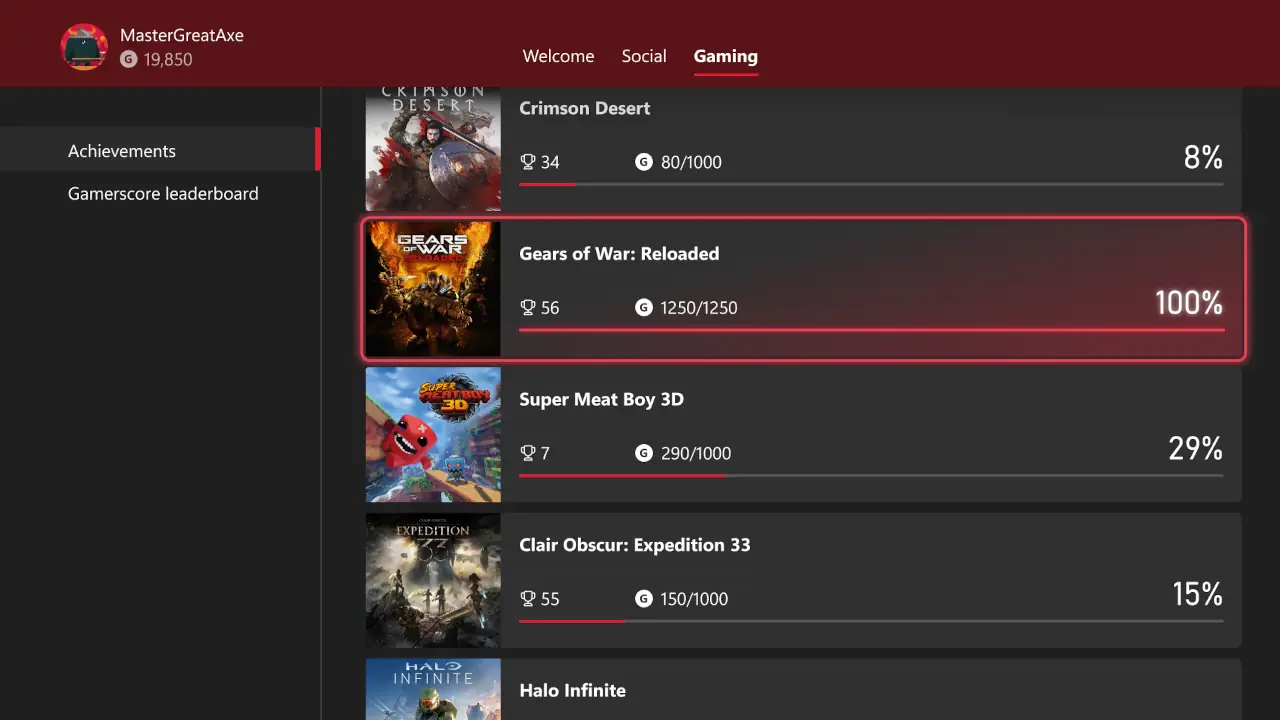Image resolution: width=1280 pixels, height=720 pixels.
Task: Open the Super Meat Boy 3D cover art
Action: (x=433, y=435)
